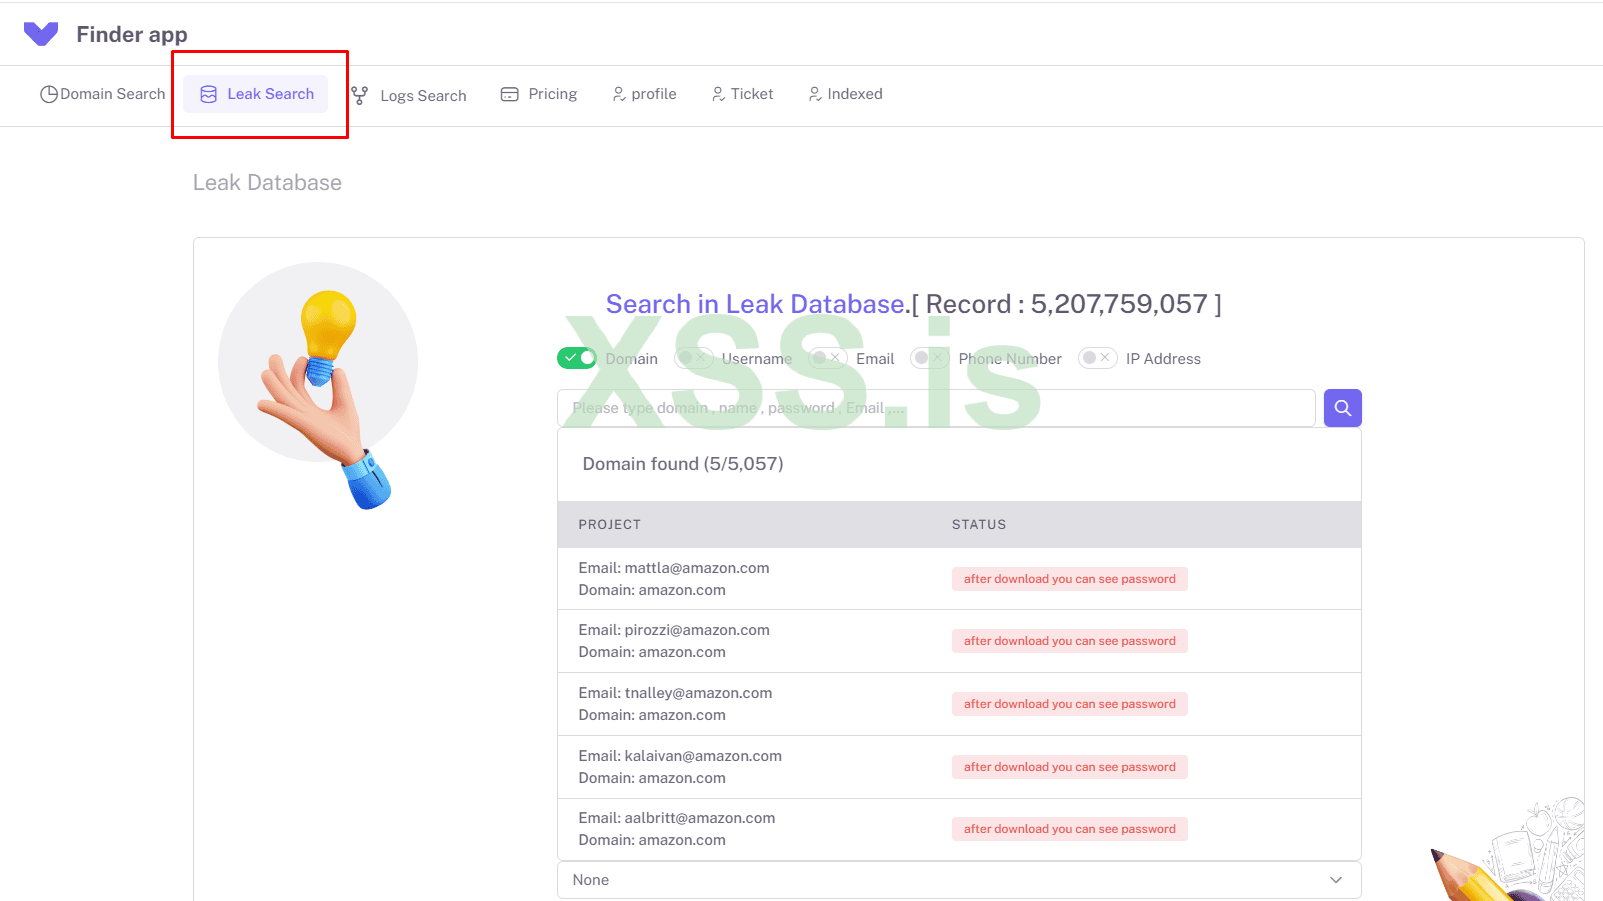
Task: Enable the Username search toggle
Action: click(694, 358)
